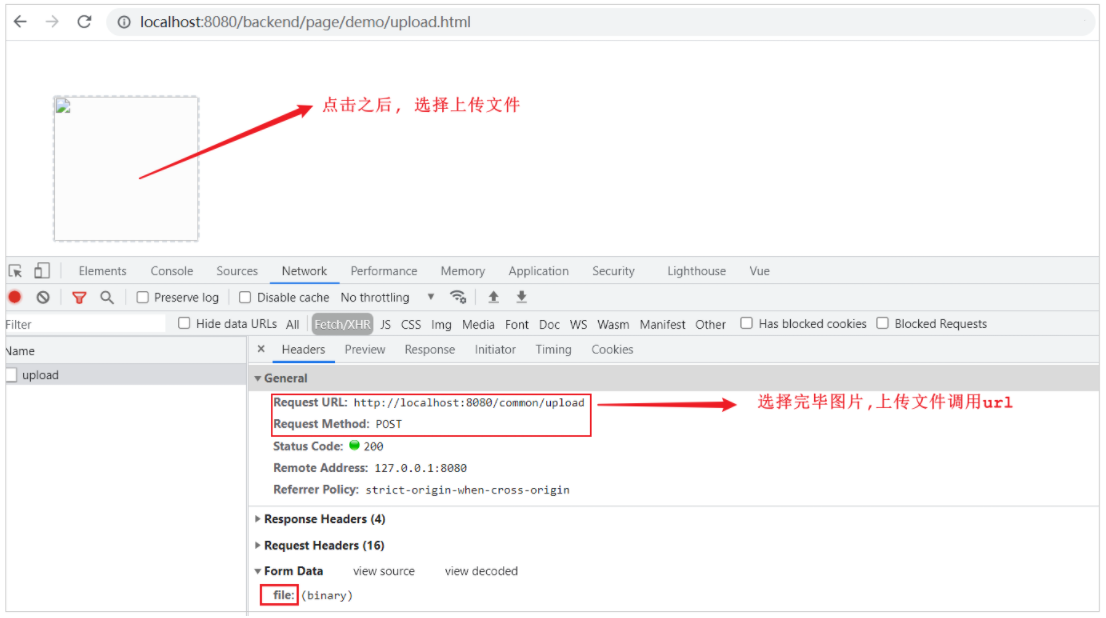
Task: Enable the Preserve log checkbox
Action: coord(142,297)
